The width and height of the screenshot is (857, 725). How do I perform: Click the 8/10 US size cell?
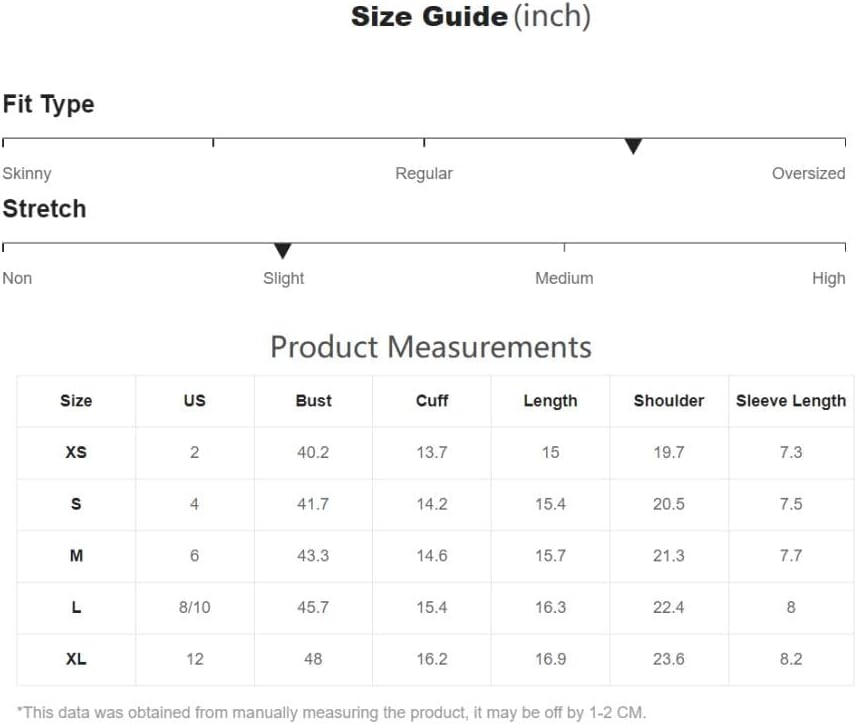(195, 607)
